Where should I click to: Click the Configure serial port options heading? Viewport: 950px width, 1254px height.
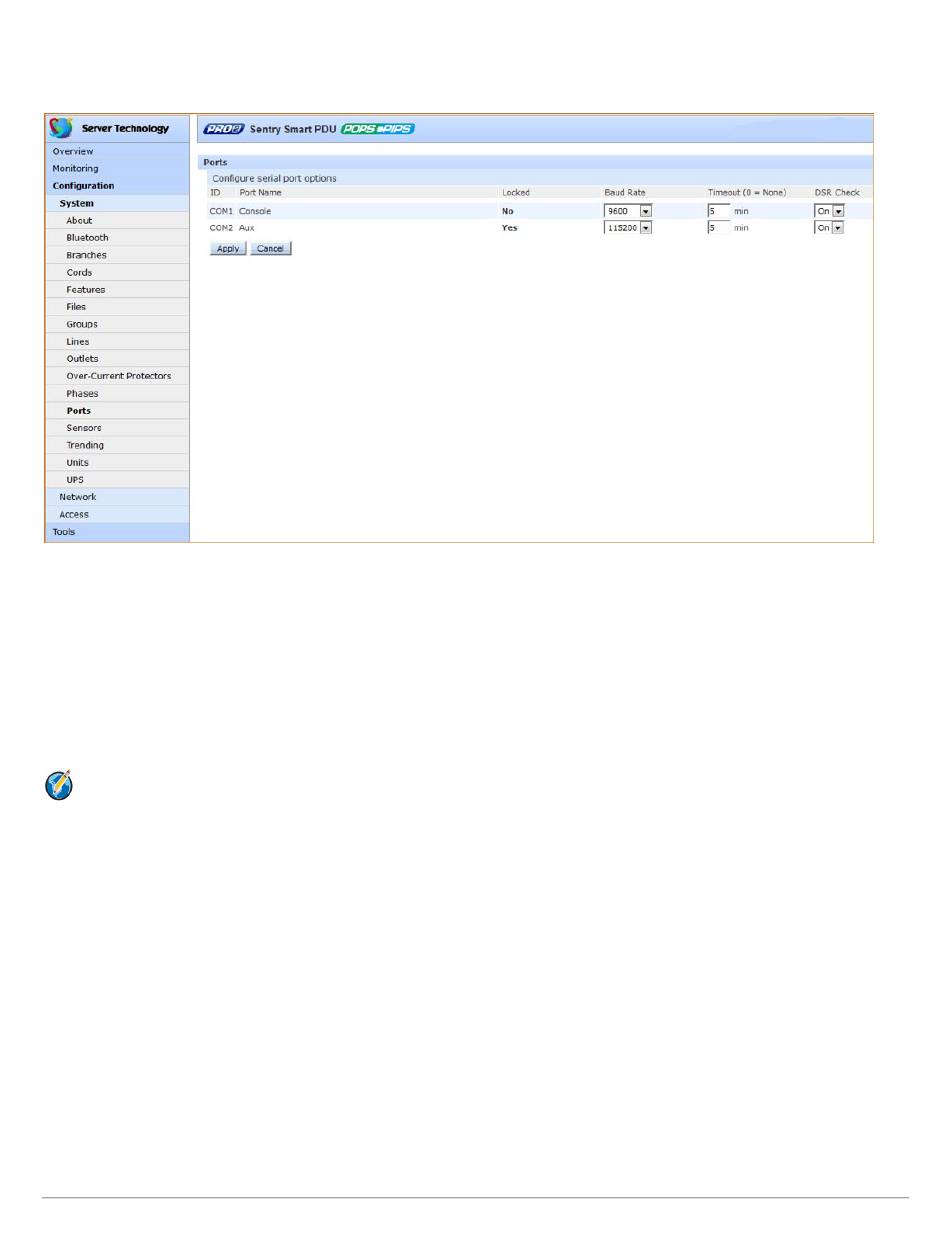[x=274, y=178]
